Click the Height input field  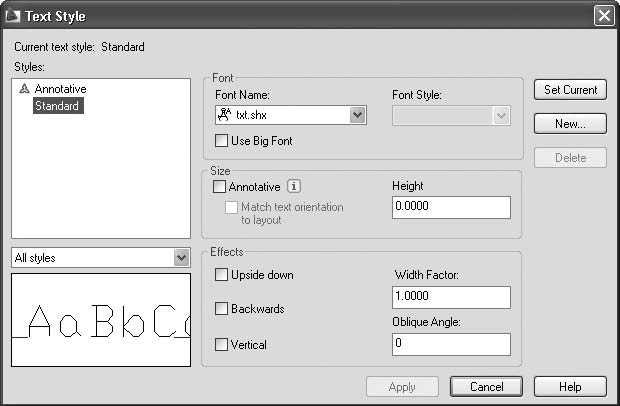tap(451, 207)
